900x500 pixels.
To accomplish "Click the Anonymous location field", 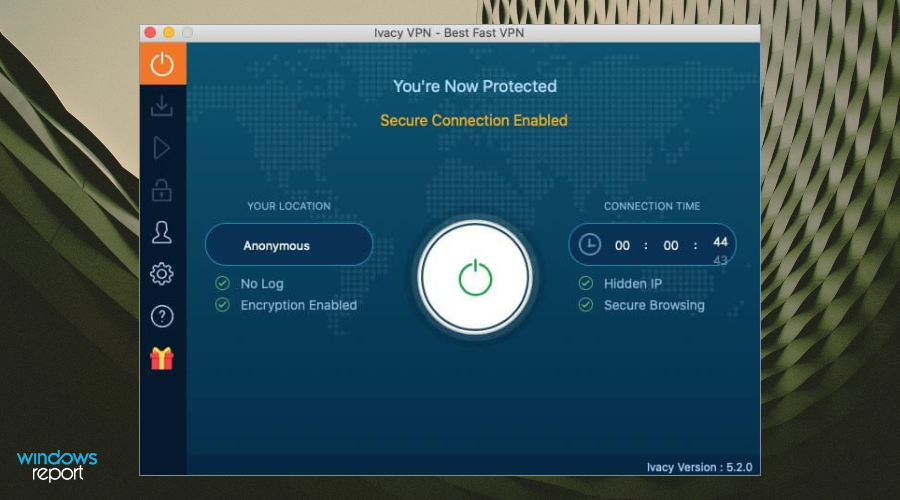I will 289,245.
